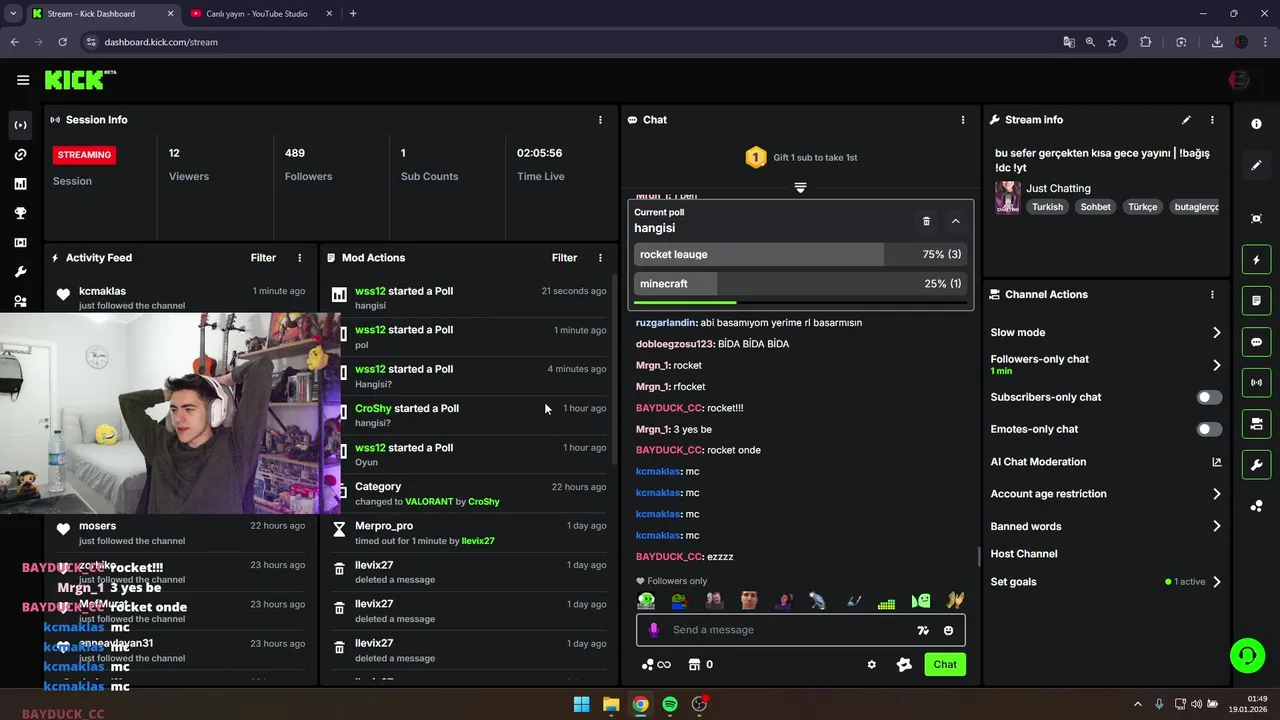
Task: Click the Turkish tag chip
Action: pyautogui.click(x=1047, y=207)
